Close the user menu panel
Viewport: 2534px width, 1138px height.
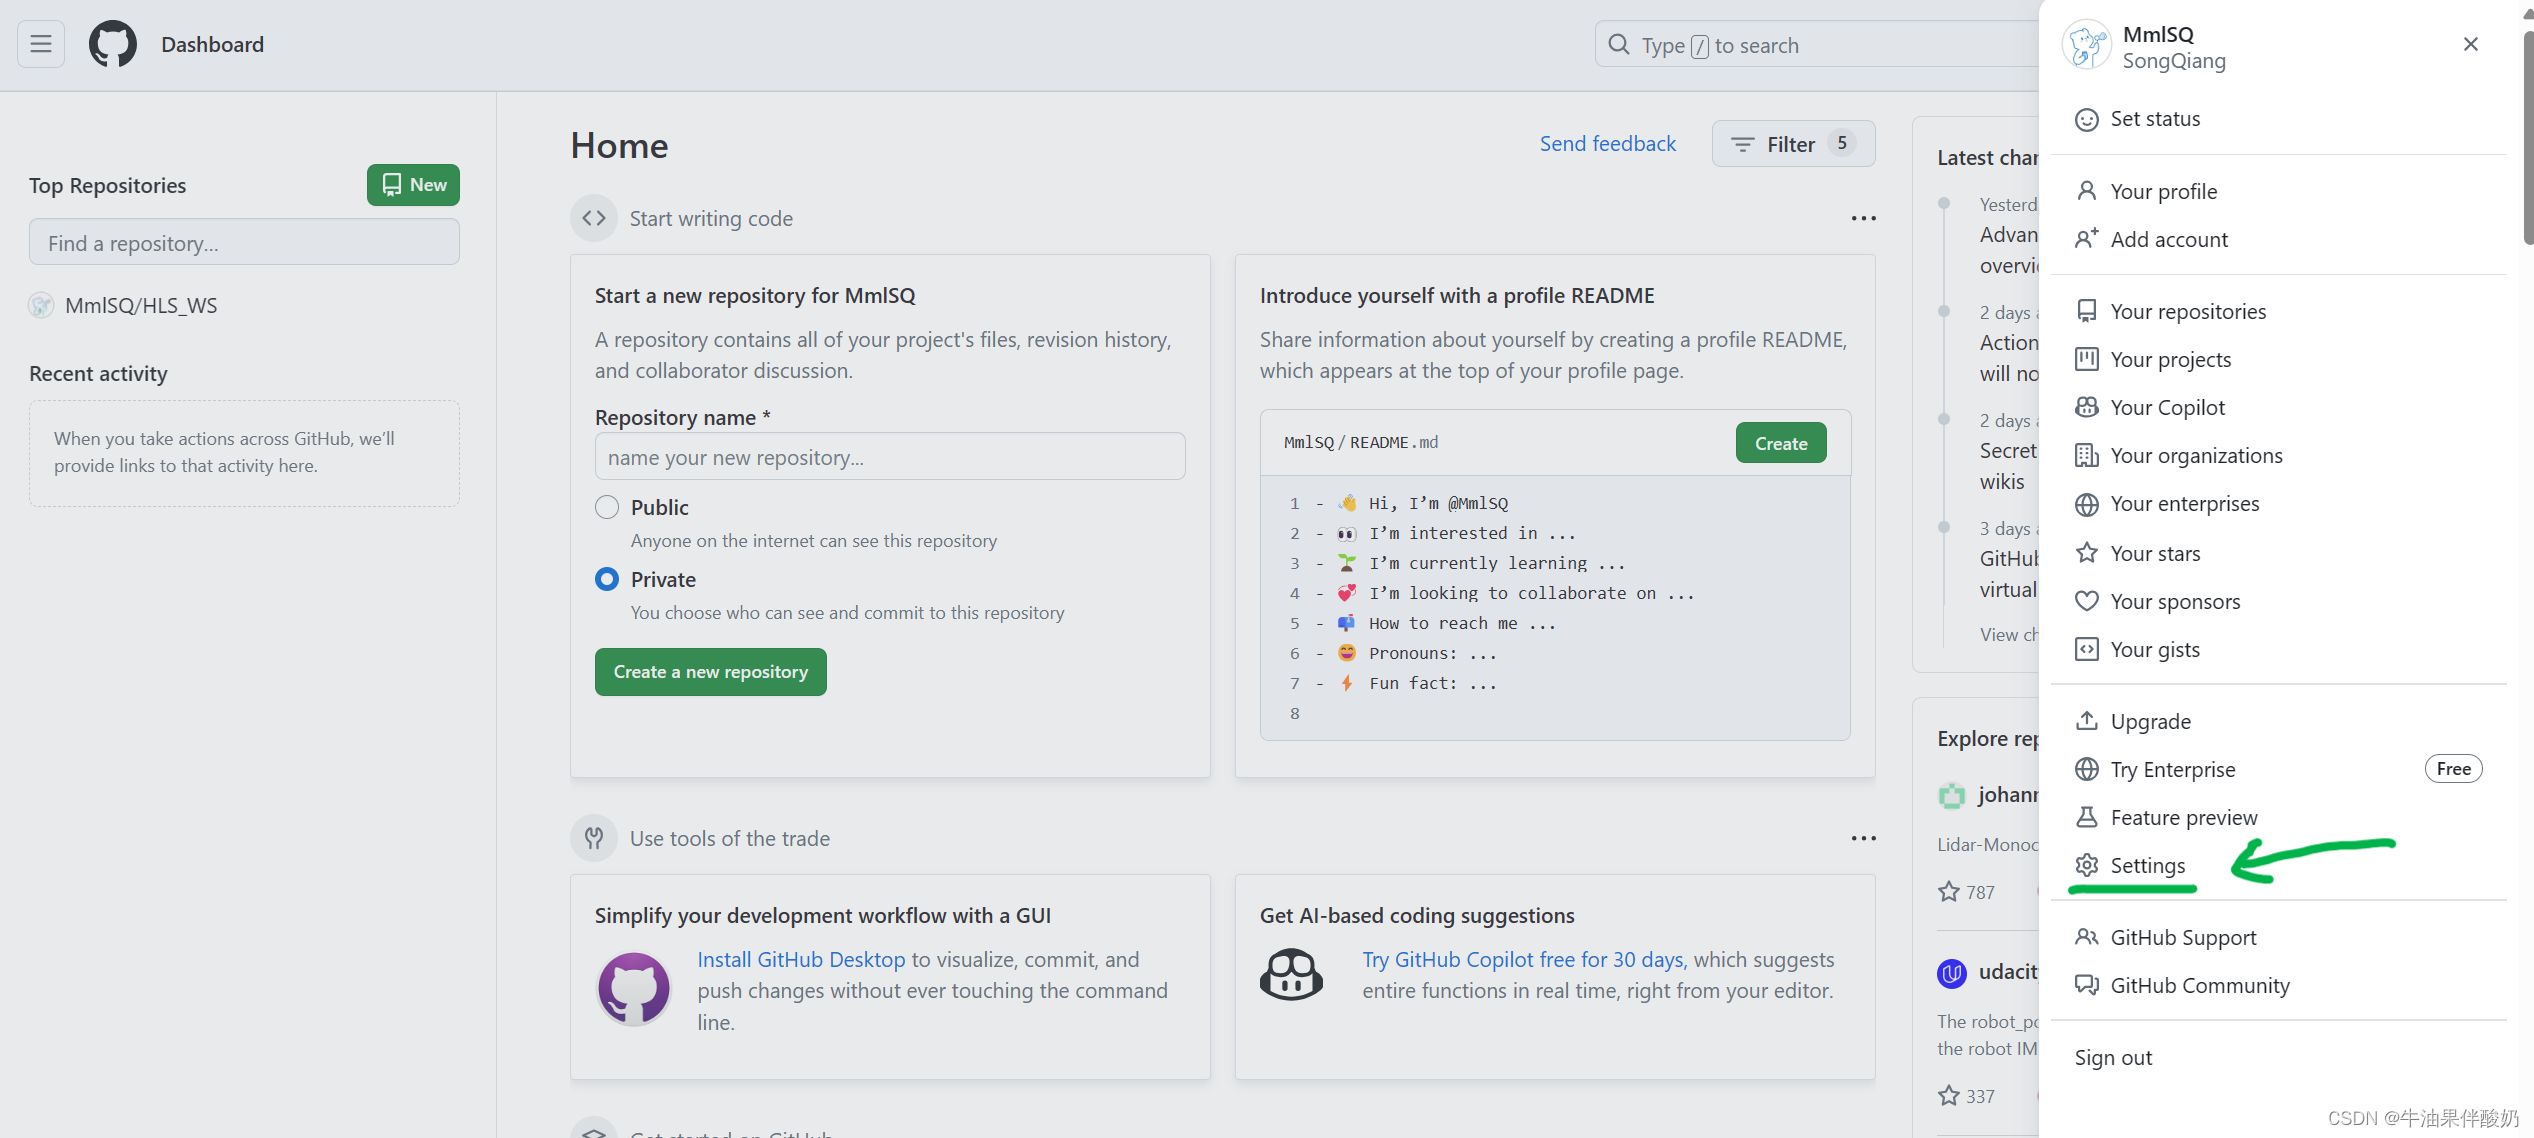tap(2470, 44)
